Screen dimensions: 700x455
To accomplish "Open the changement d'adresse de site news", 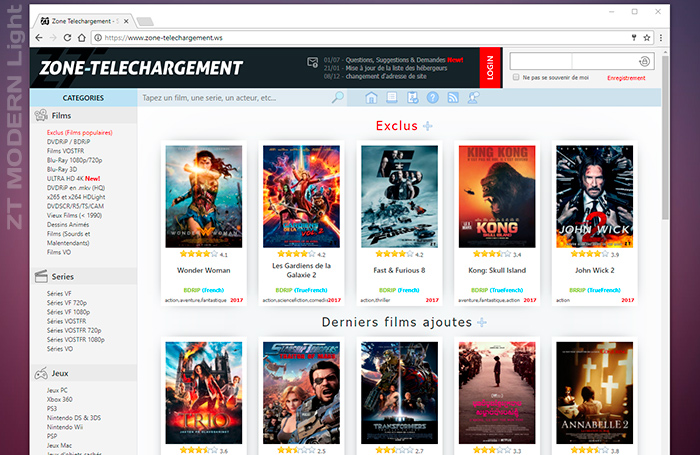I will (x=386, y=76).
